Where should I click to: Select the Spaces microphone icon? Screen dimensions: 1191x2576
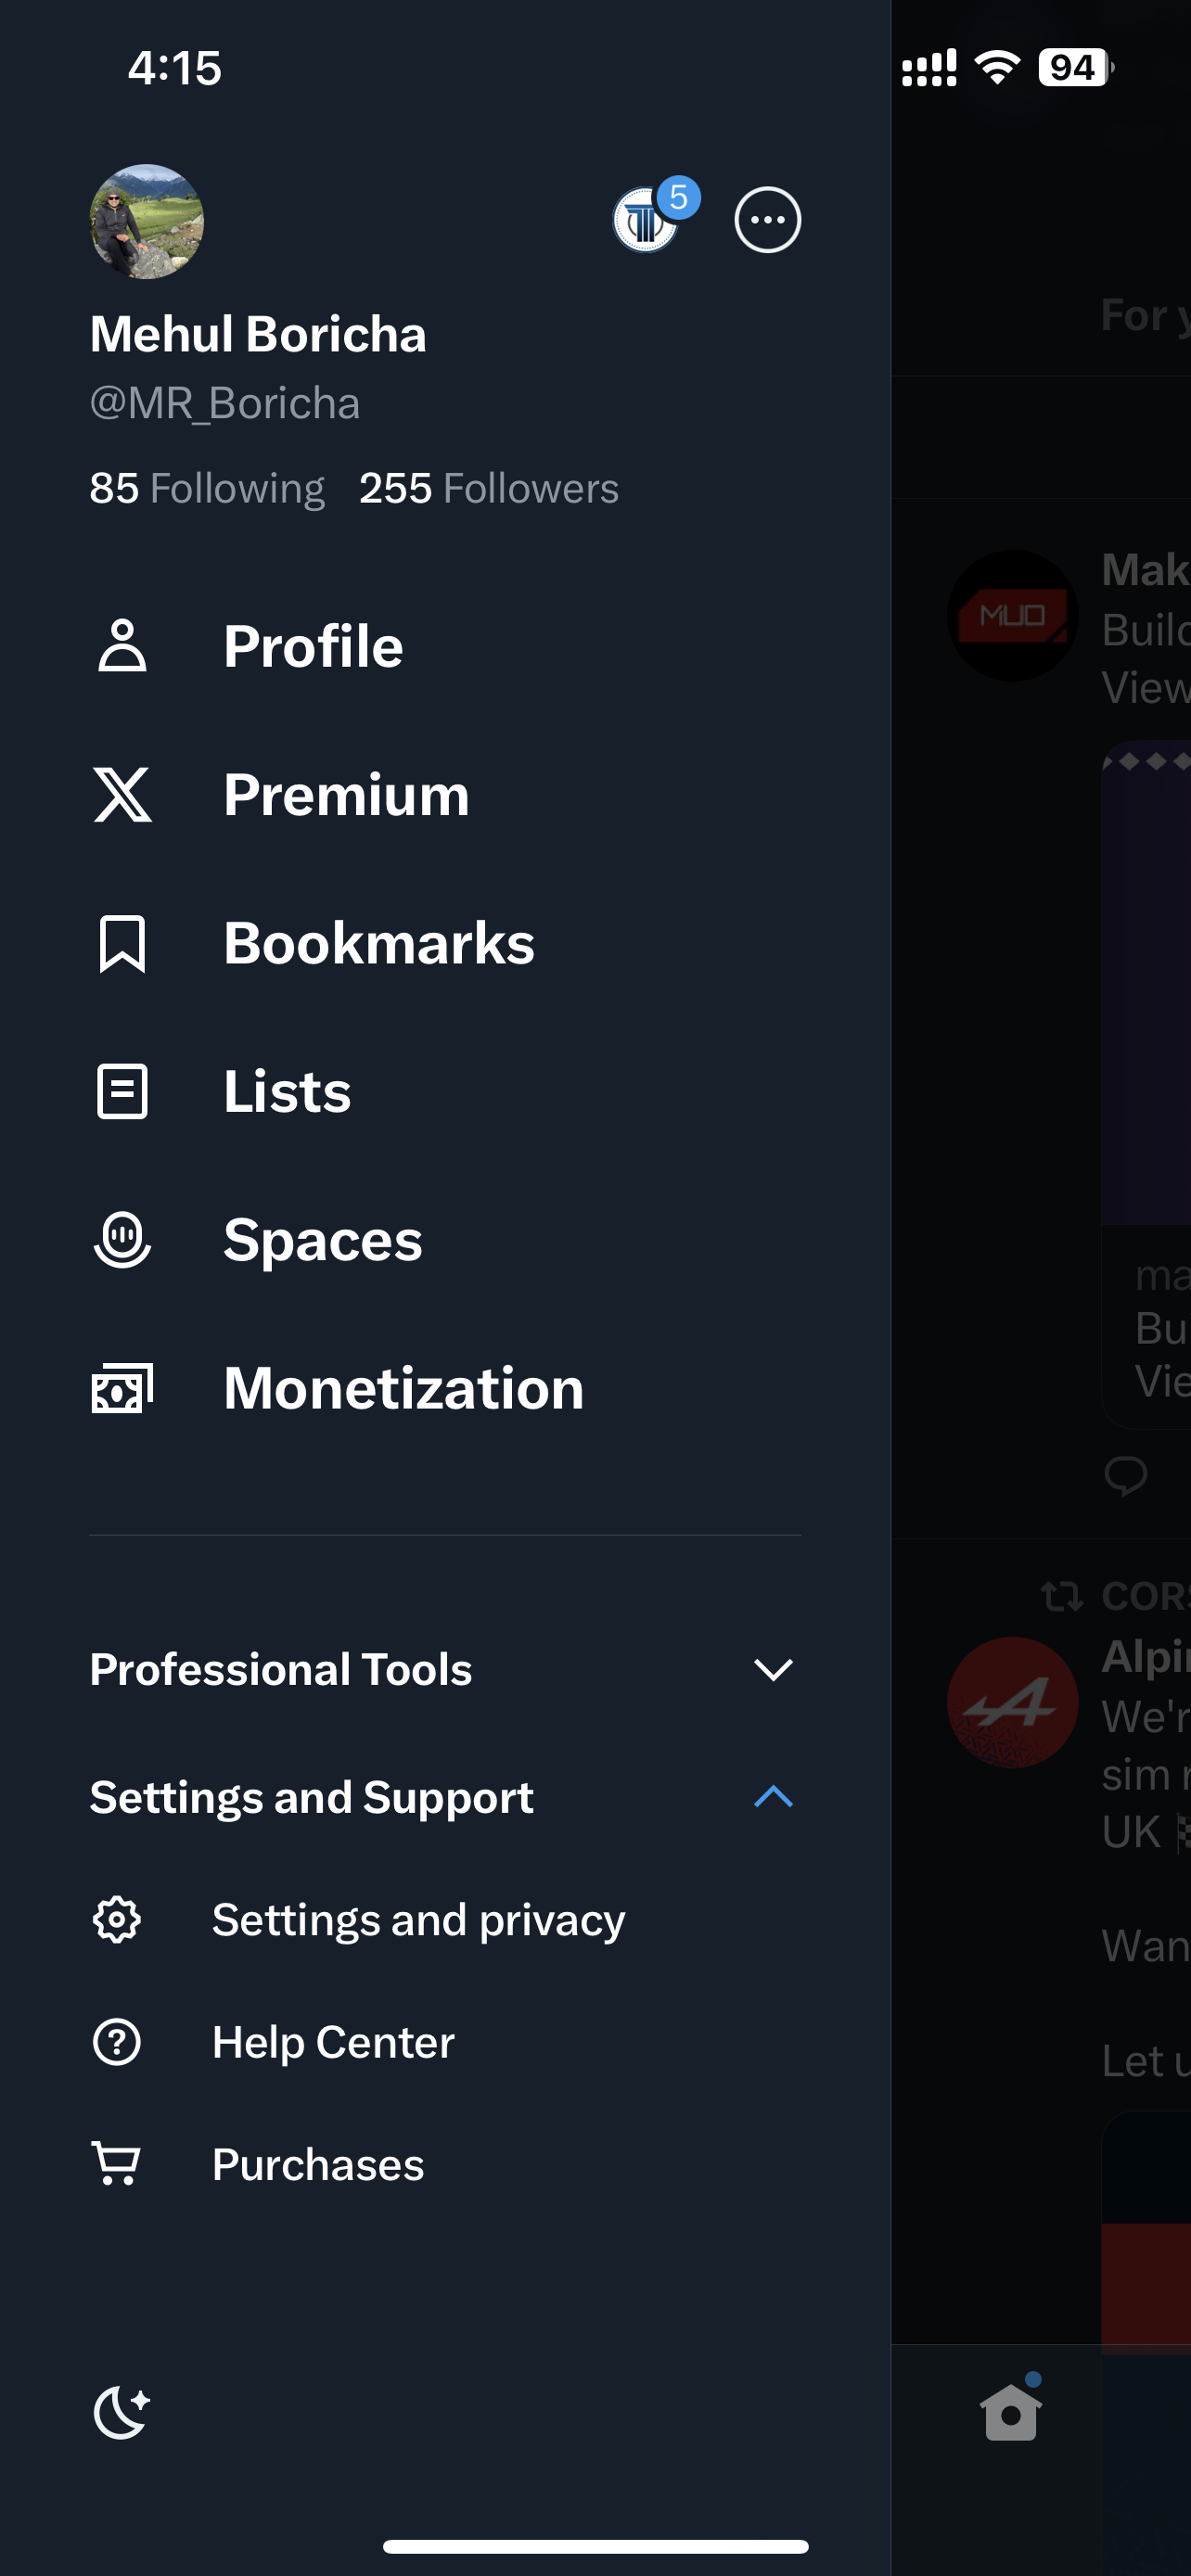(122, 1239)
